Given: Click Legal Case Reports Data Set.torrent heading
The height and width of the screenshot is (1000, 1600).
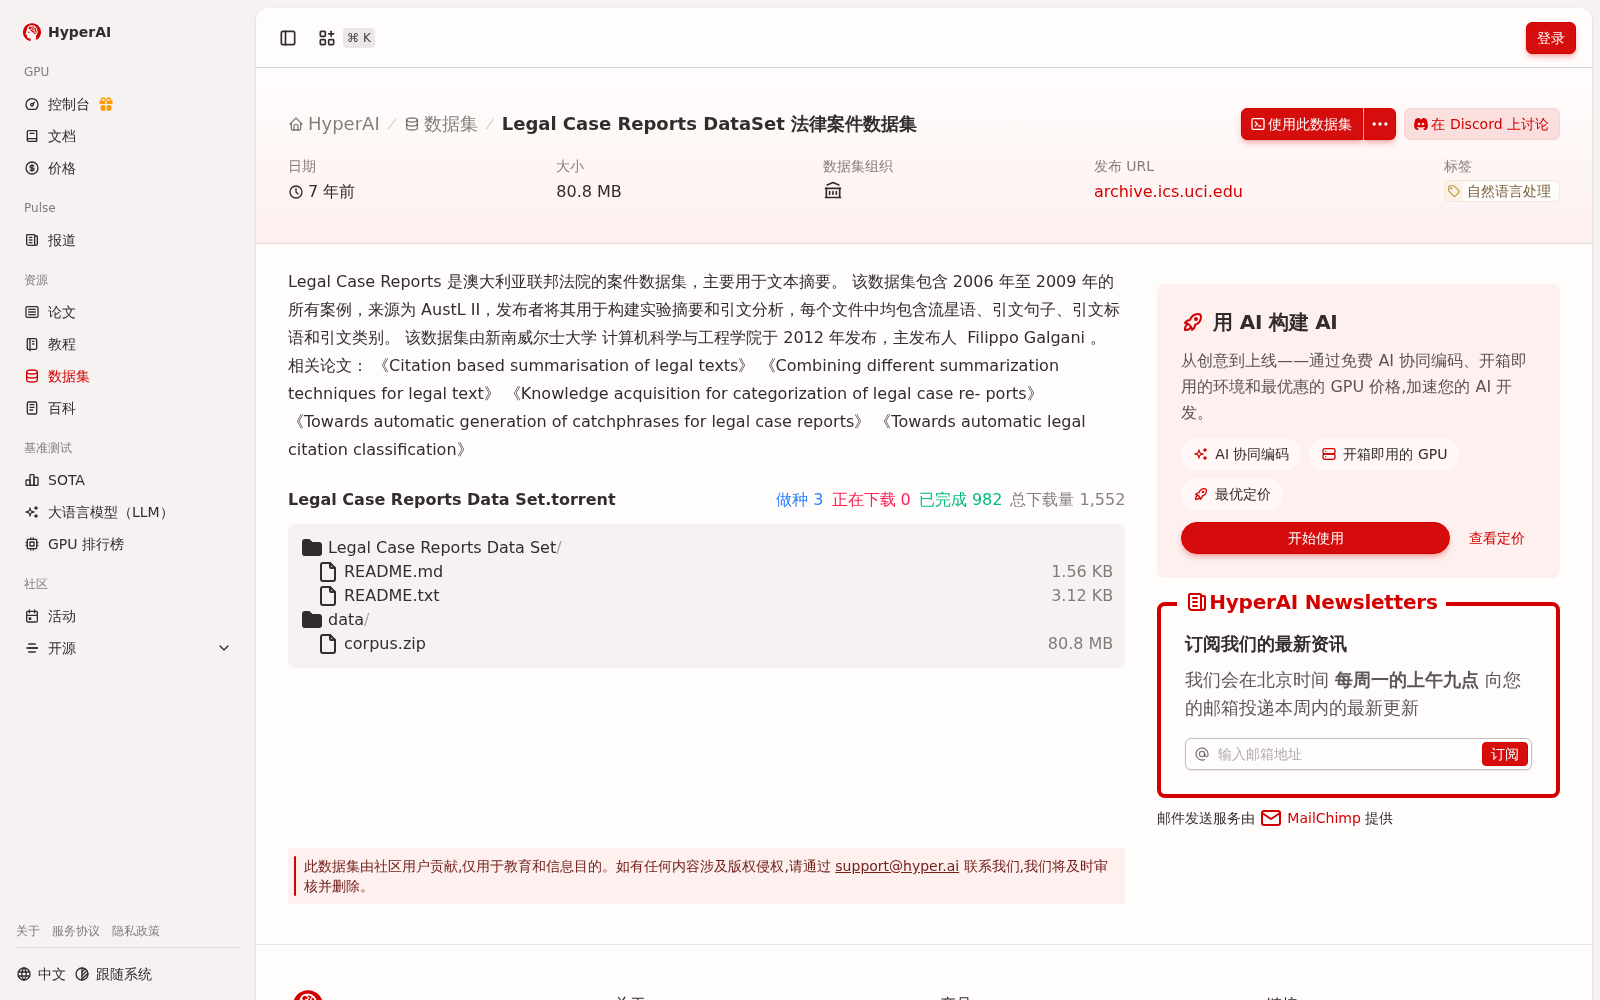Looking at the screenshot, I should coord(452,499).
